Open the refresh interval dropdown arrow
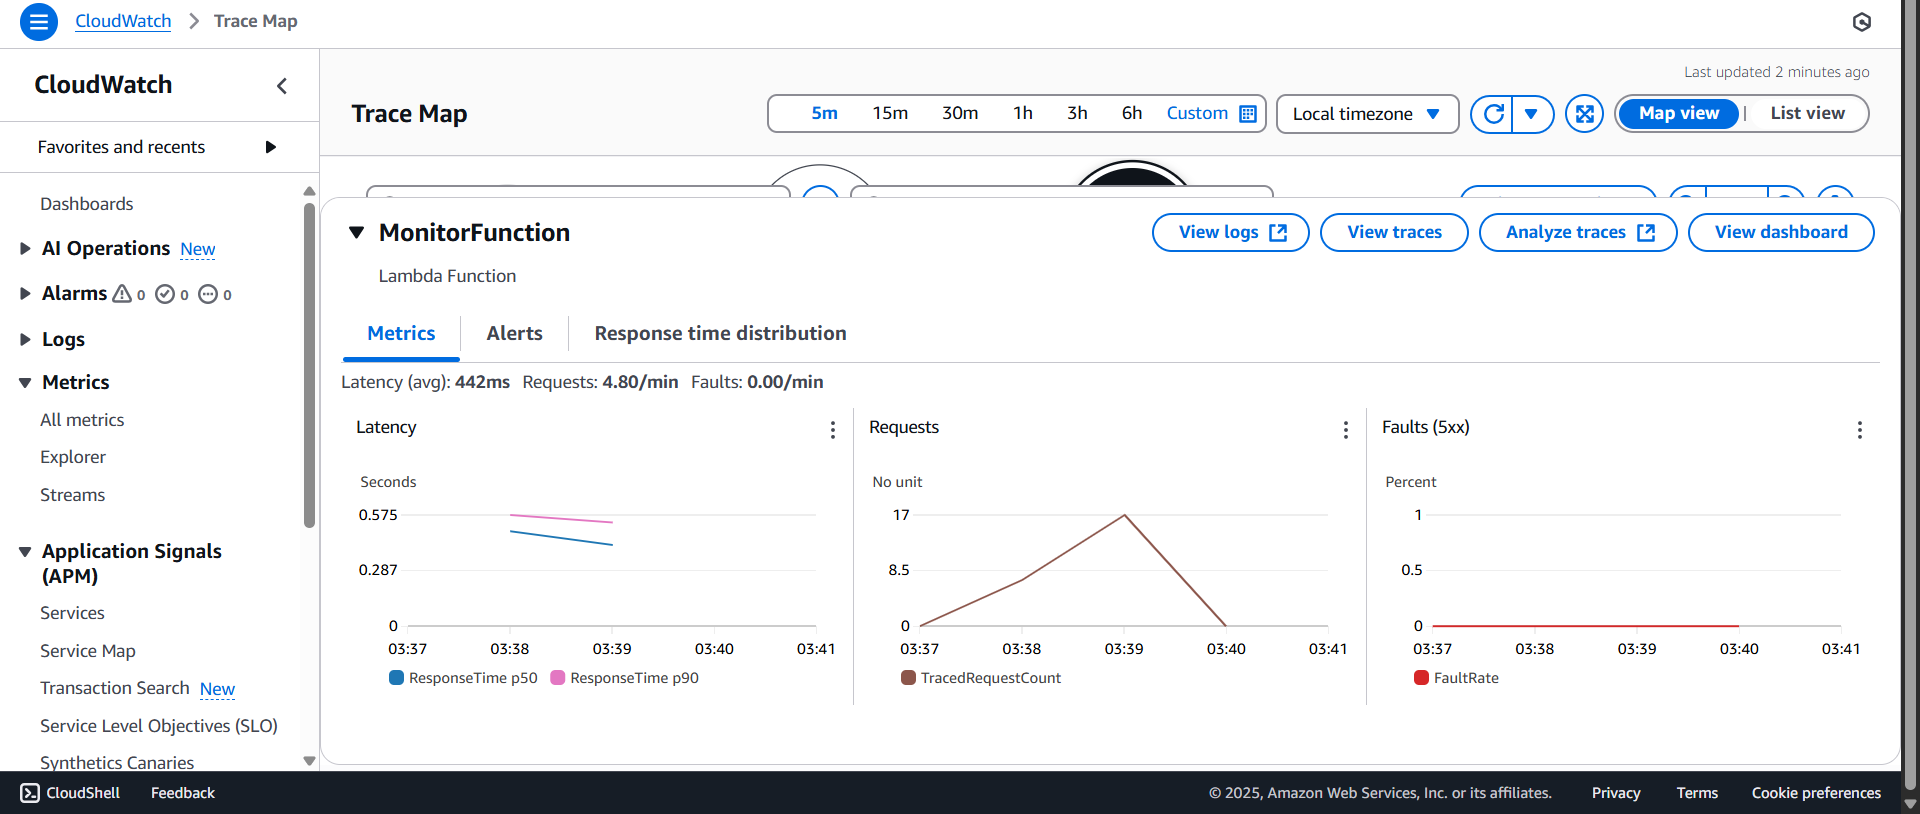Screen dimensions: 1920x814 point(1531,114)
